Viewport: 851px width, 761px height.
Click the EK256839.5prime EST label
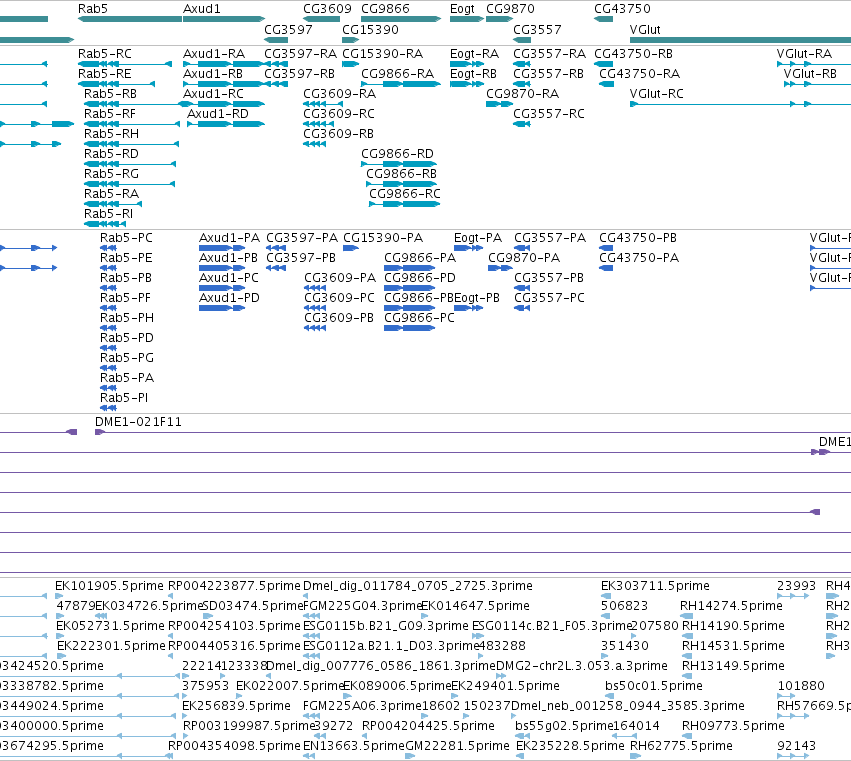(x=236, y=706)
